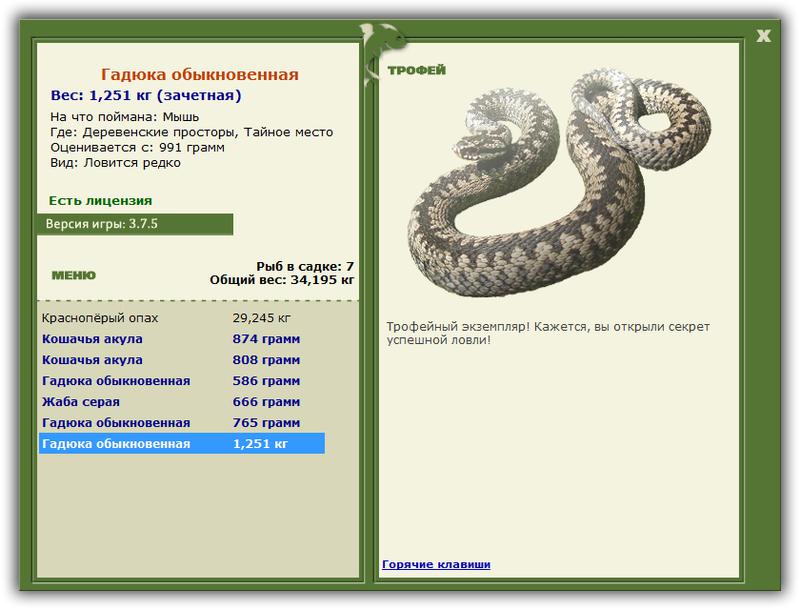
Task: Select Гадюка обыкновенная weighing 765 грамм
Action: (x=182, y=422)
